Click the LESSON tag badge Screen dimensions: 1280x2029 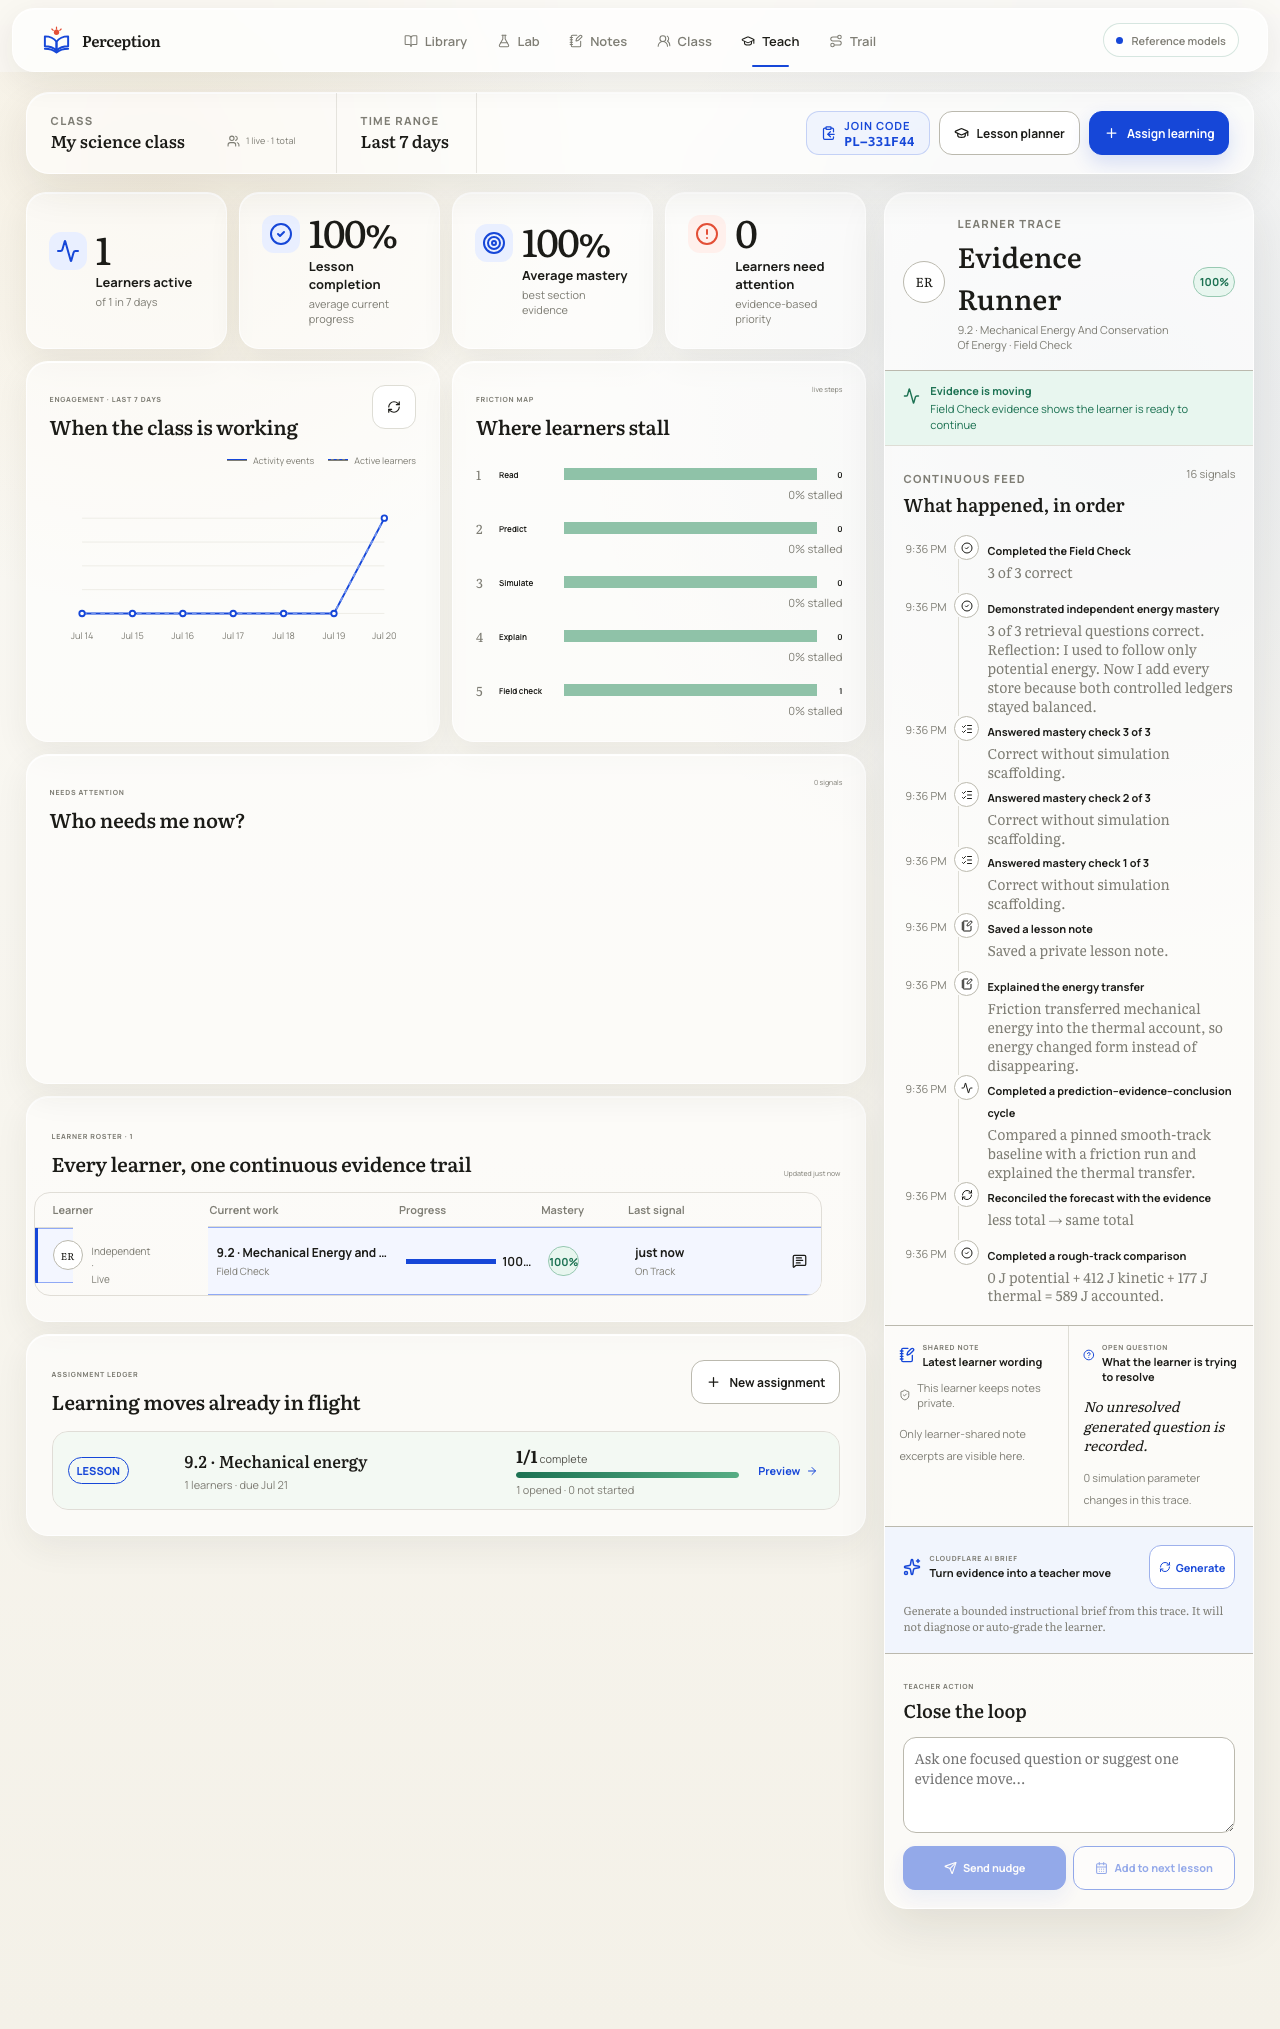click(98, 1471)
